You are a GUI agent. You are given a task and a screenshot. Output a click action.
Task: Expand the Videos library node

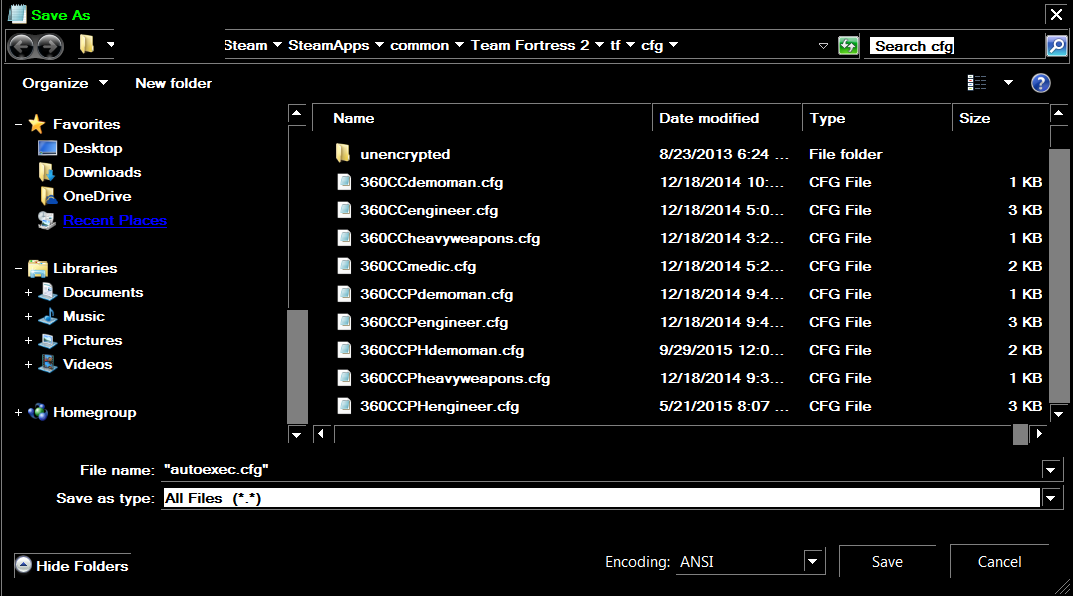point(28,364)
